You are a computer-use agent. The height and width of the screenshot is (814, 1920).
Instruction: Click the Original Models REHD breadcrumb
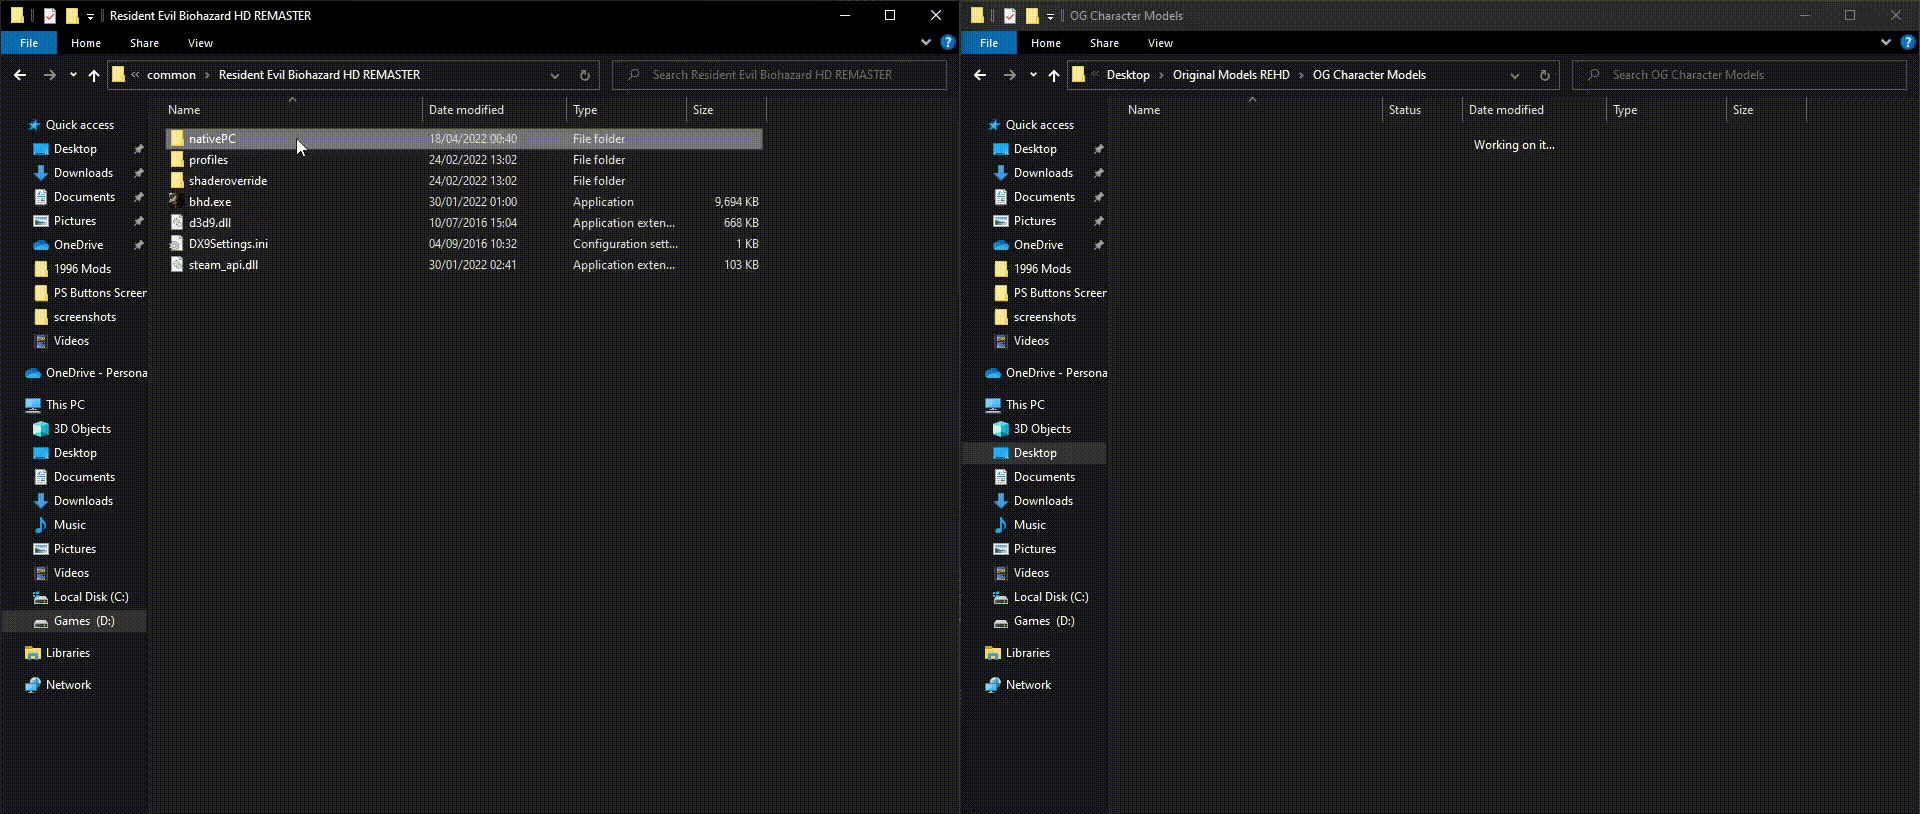1231,75
